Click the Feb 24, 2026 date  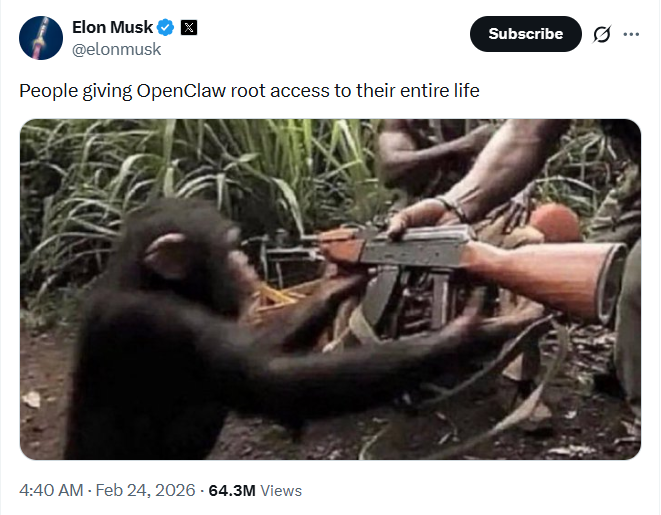click(145, 491)
